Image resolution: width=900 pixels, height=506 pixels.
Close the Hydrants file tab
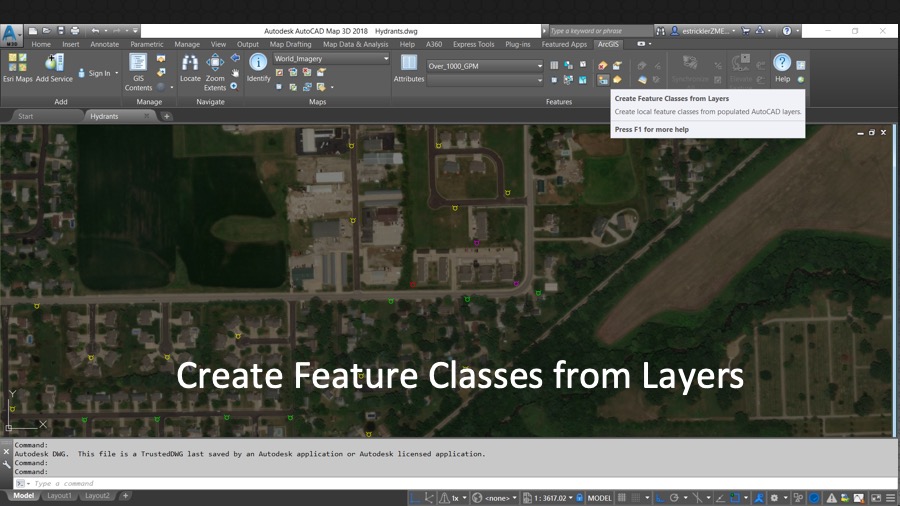pos(146,116)
